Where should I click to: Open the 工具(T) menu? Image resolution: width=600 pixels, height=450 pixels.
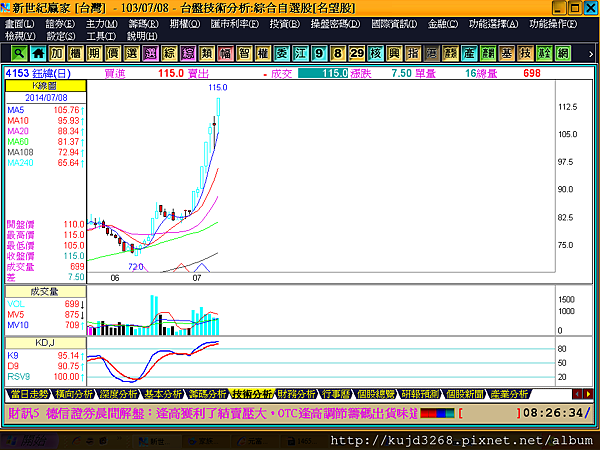click(x=101, y=36)
